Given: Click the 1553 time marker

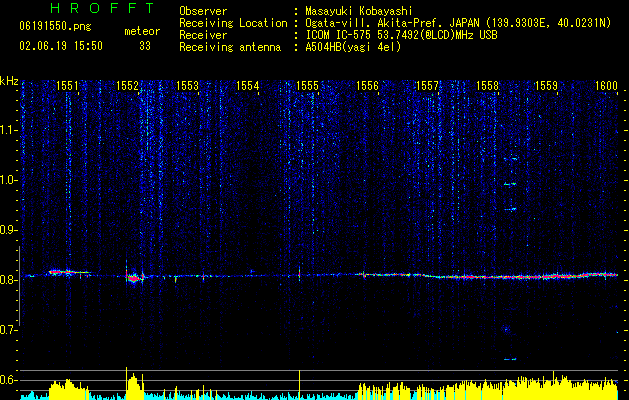Looking at the screenshot, I should [187, 86].
